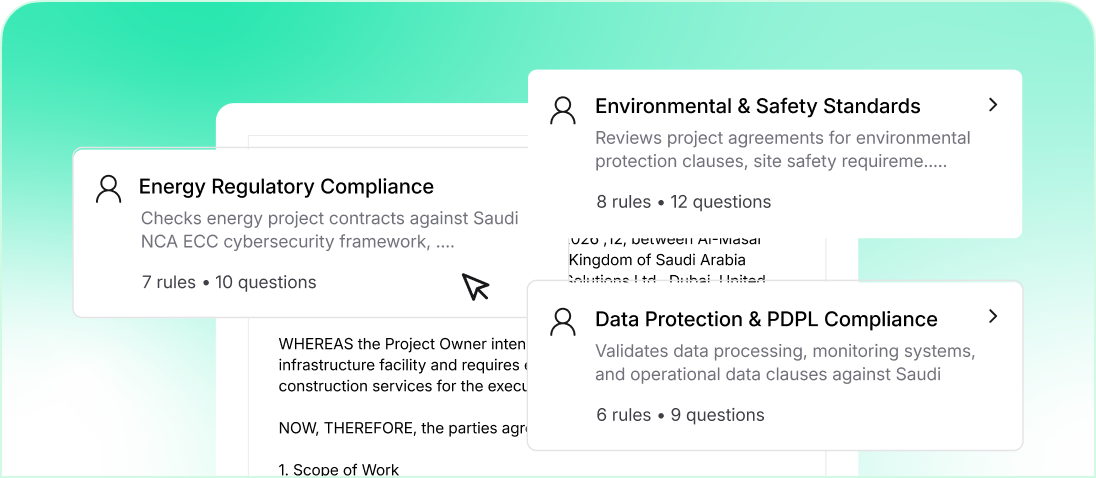Click the Energy card's 7 rules count
Image resolution: width=1096 pixels, height=478 pixels.
pos(169,282)
